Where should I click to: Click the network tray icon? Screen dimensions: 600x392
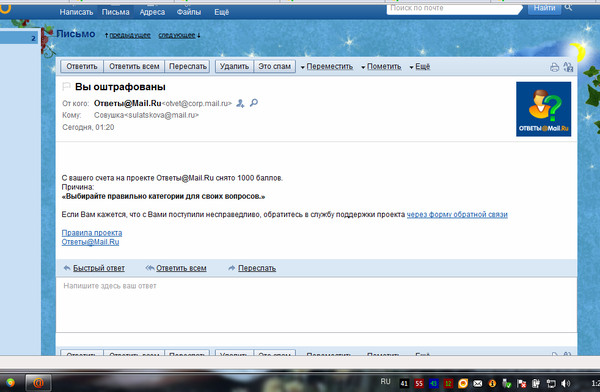[551, 383]
